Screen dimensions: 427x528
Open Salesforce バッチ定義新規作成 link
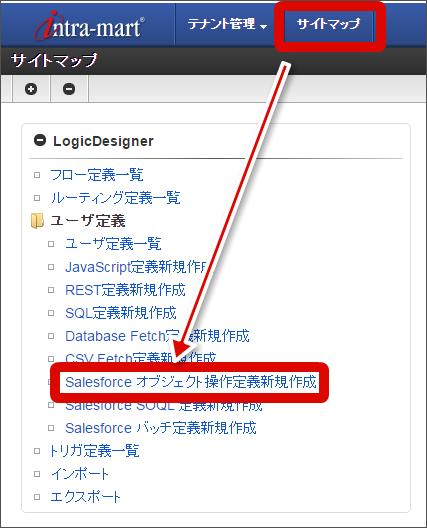click(x=161, y=428)
